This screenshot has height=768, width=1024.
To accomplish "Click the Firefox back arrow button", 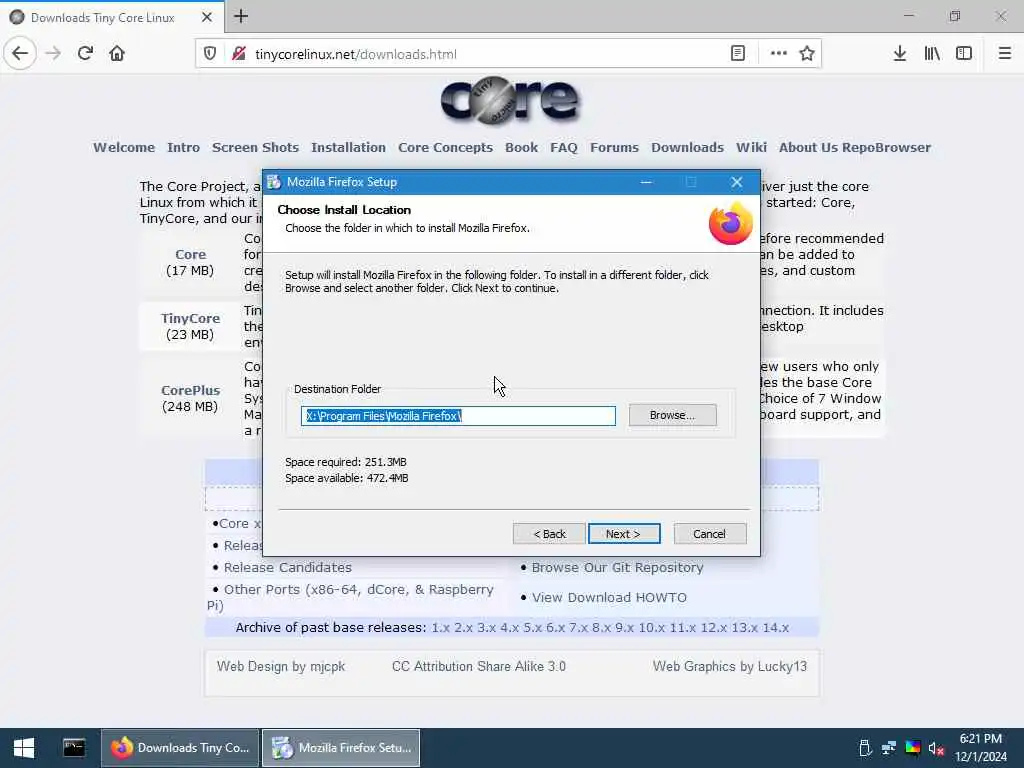I will (20, 54).
